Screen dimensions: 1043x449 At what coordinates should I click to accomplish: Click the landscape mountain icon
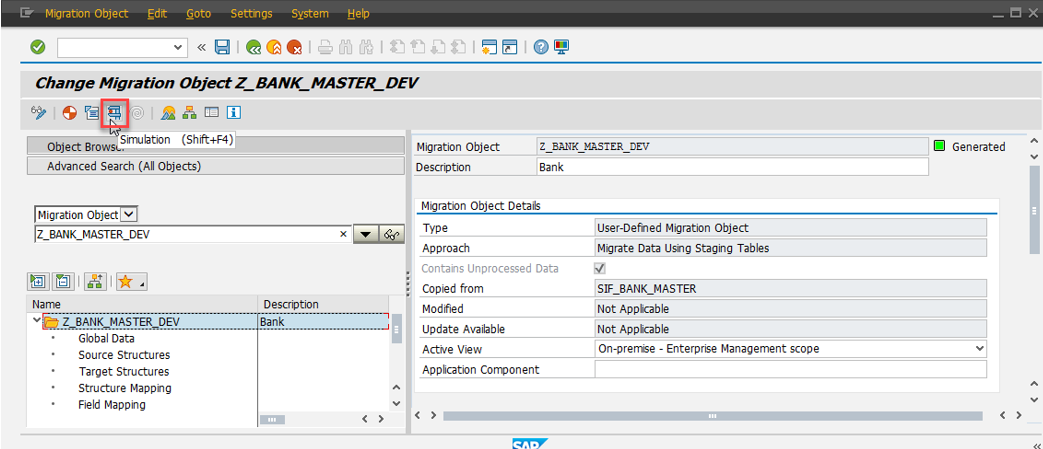coord(168,112)
